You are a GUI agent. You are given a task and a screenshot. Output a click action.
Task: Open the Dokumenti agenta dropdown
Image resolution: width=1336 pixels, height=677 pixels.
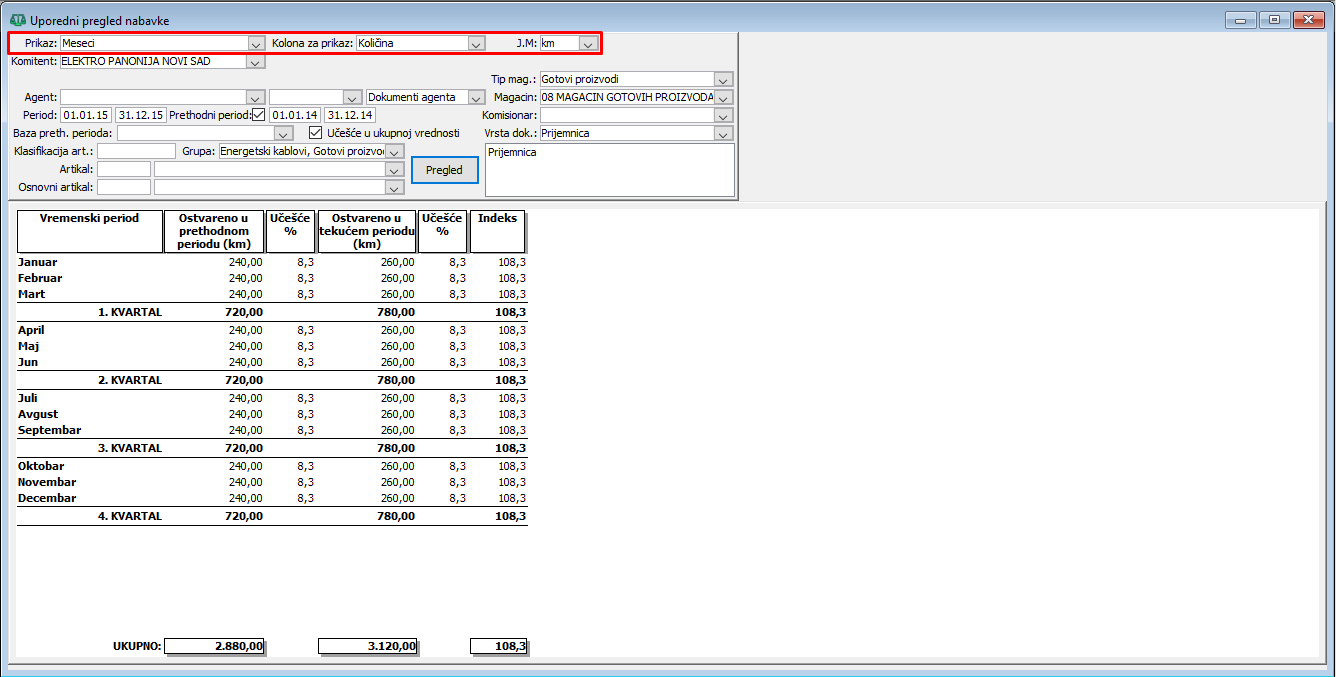[x=476, y=98]
